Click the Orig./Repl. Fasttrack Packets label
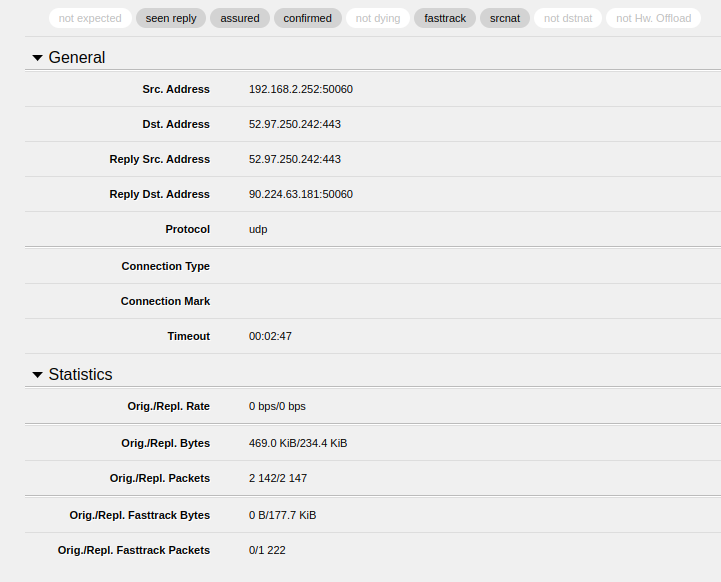721x582 pixels. coord(134,550)
